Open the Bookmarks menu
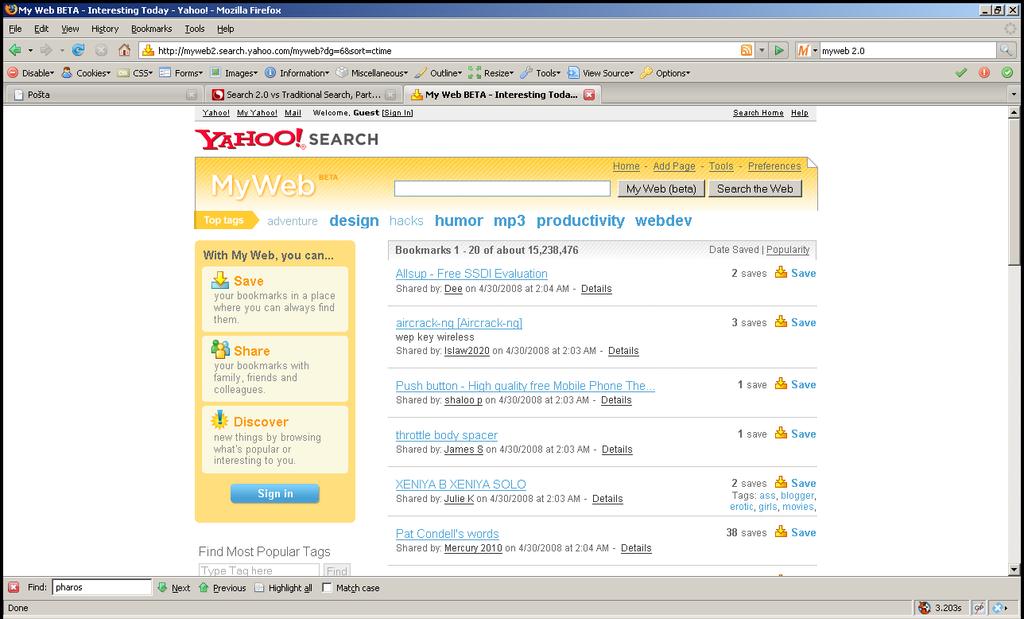This screenshot has width=1024, height=619. pyautogui.click(x=152, y=29)
